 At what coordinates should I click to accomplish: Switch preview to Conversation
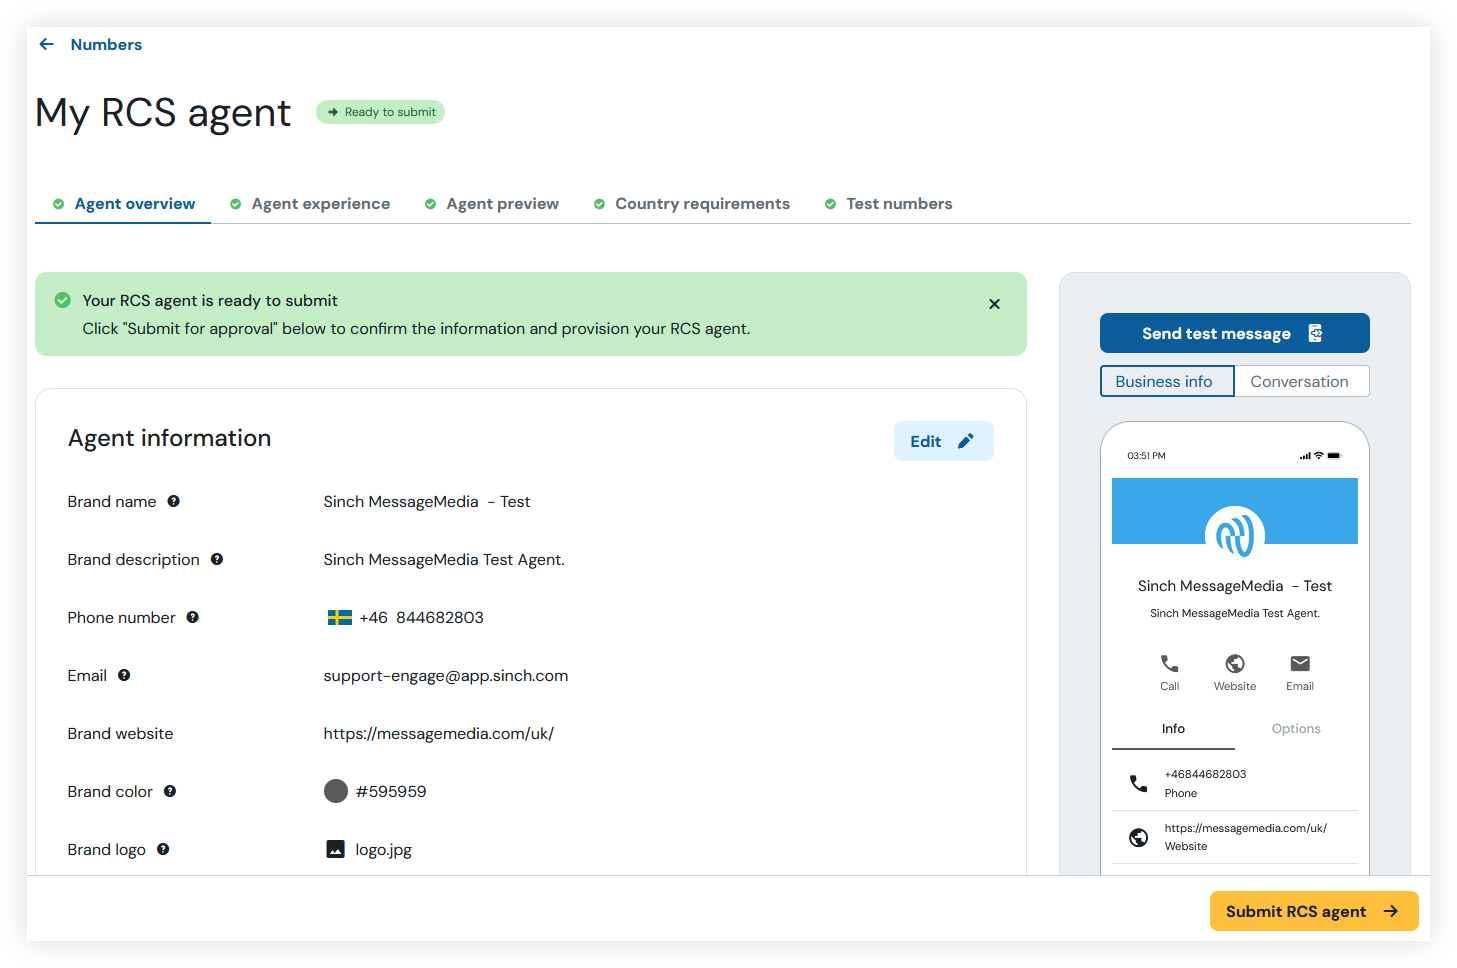pos(1301,381)
